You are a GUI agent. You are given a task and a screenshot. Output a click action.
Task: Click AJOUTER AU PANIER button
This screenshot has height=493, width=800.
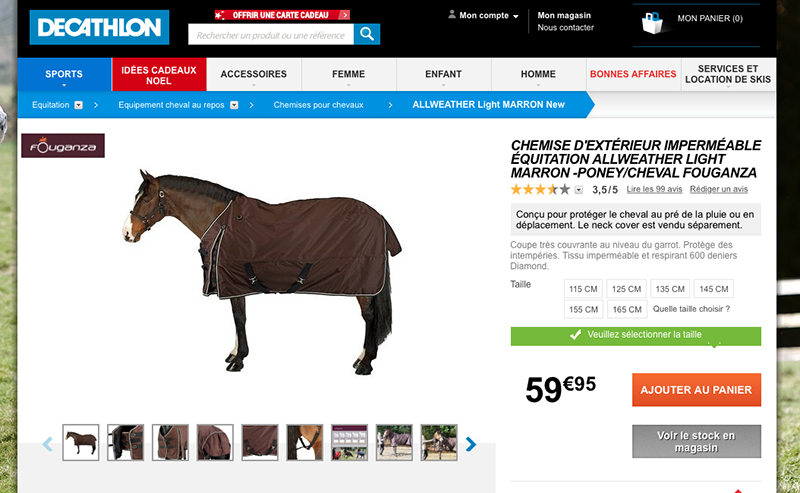click(696, 390)
